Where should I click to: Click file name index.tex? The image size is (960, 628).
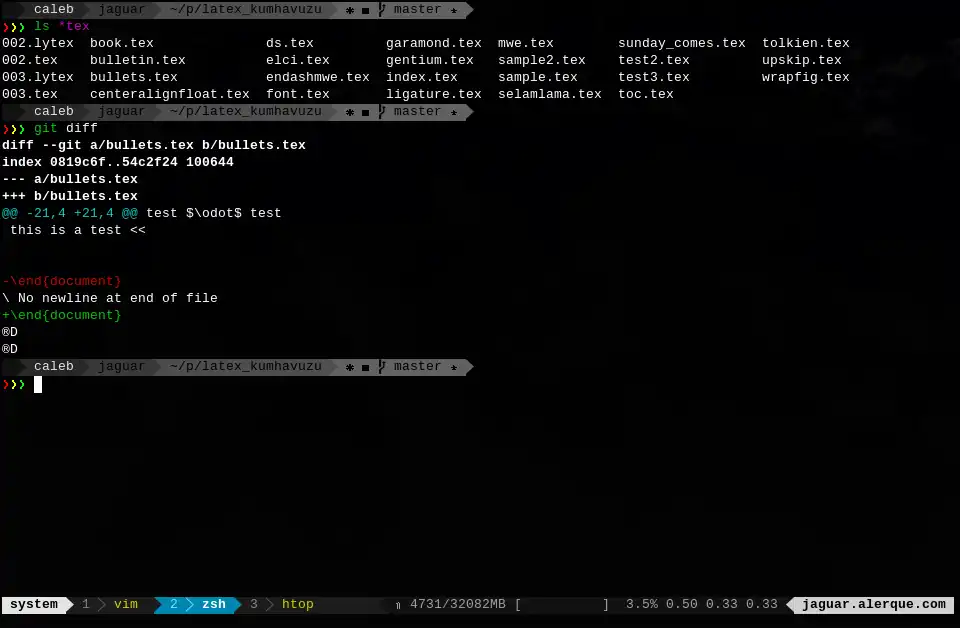(422, 77)
